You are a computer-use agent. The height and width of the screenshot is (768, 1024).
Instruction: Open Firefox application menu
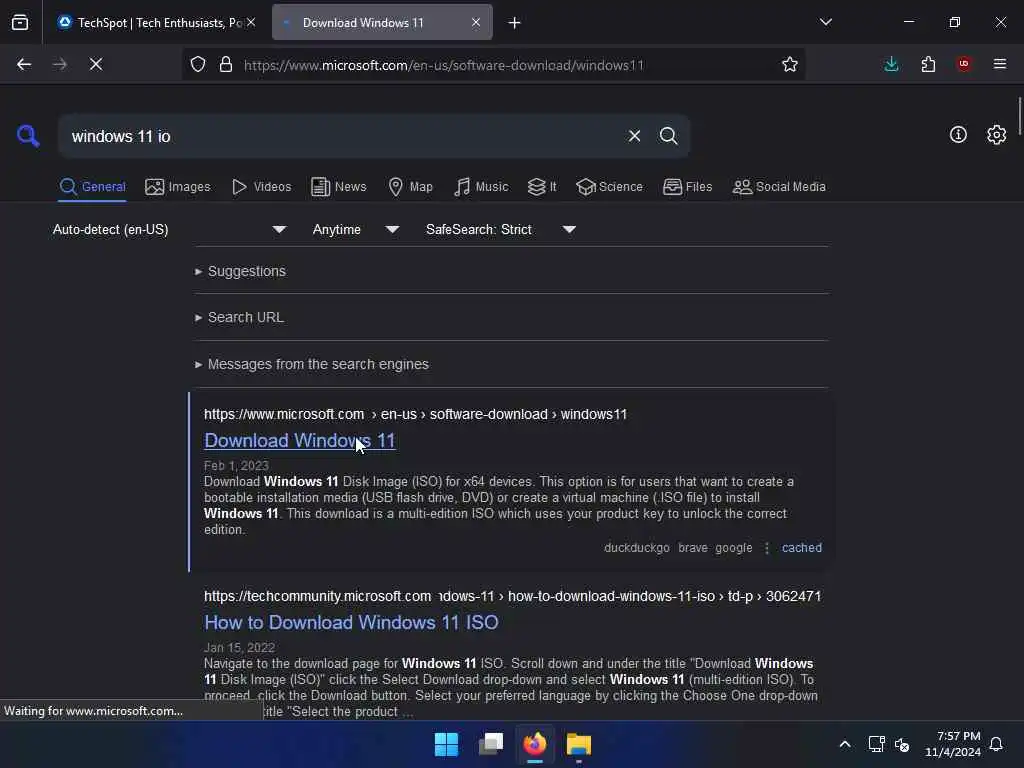(x=1000, y=64)
